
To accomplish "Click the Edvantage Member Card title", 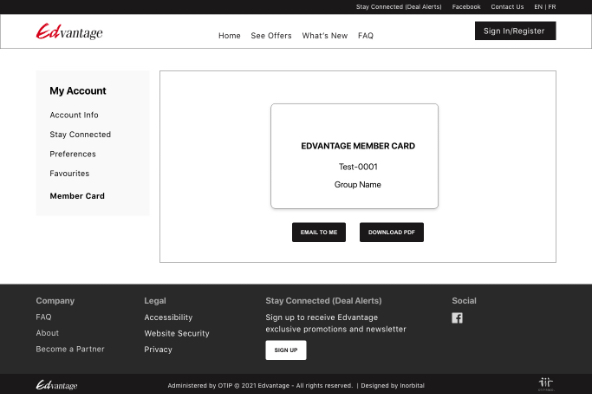I will [x=358, y=146].
